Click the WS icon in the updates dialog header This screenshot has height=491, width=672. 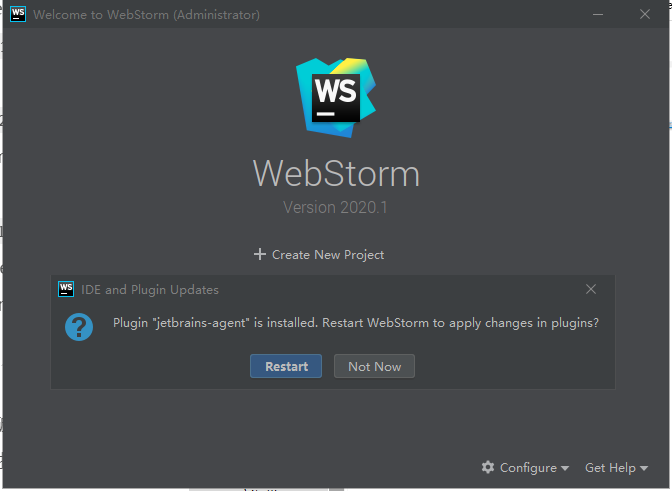click(x=67, y=289)
